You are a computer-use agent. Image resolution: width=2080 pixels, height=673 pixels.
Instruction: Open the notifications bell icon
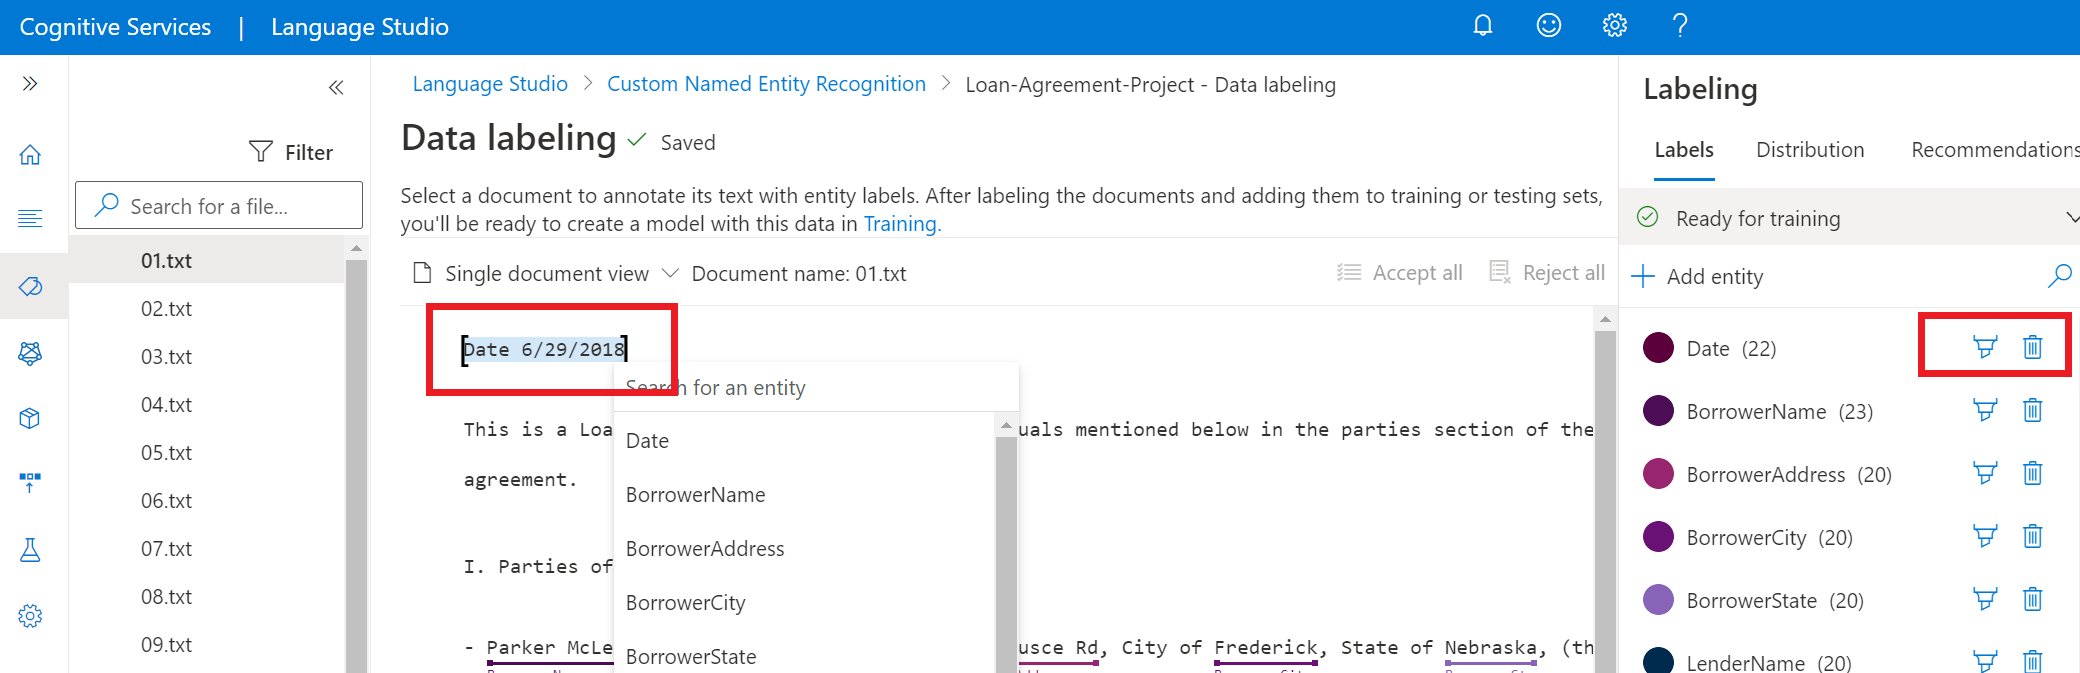1482,26
